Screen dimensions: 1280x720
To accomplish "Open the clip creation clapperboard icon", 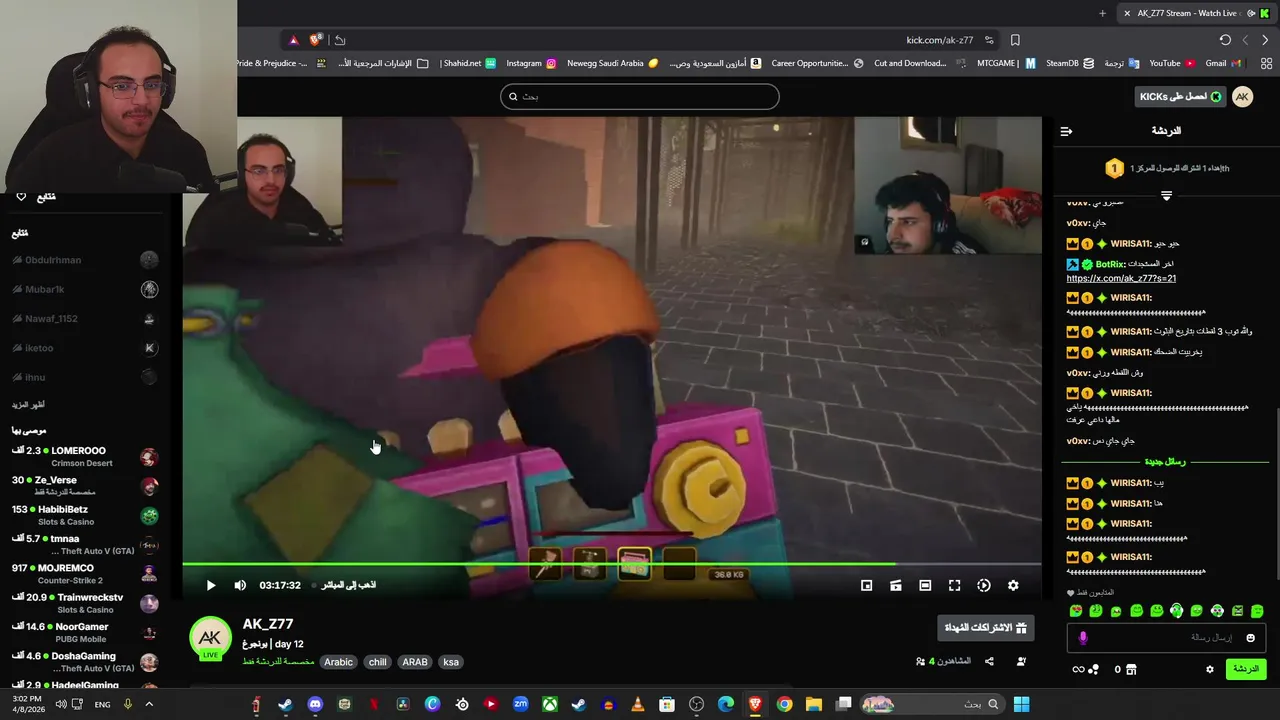I will pyautogui.click(x=896, y=585).
